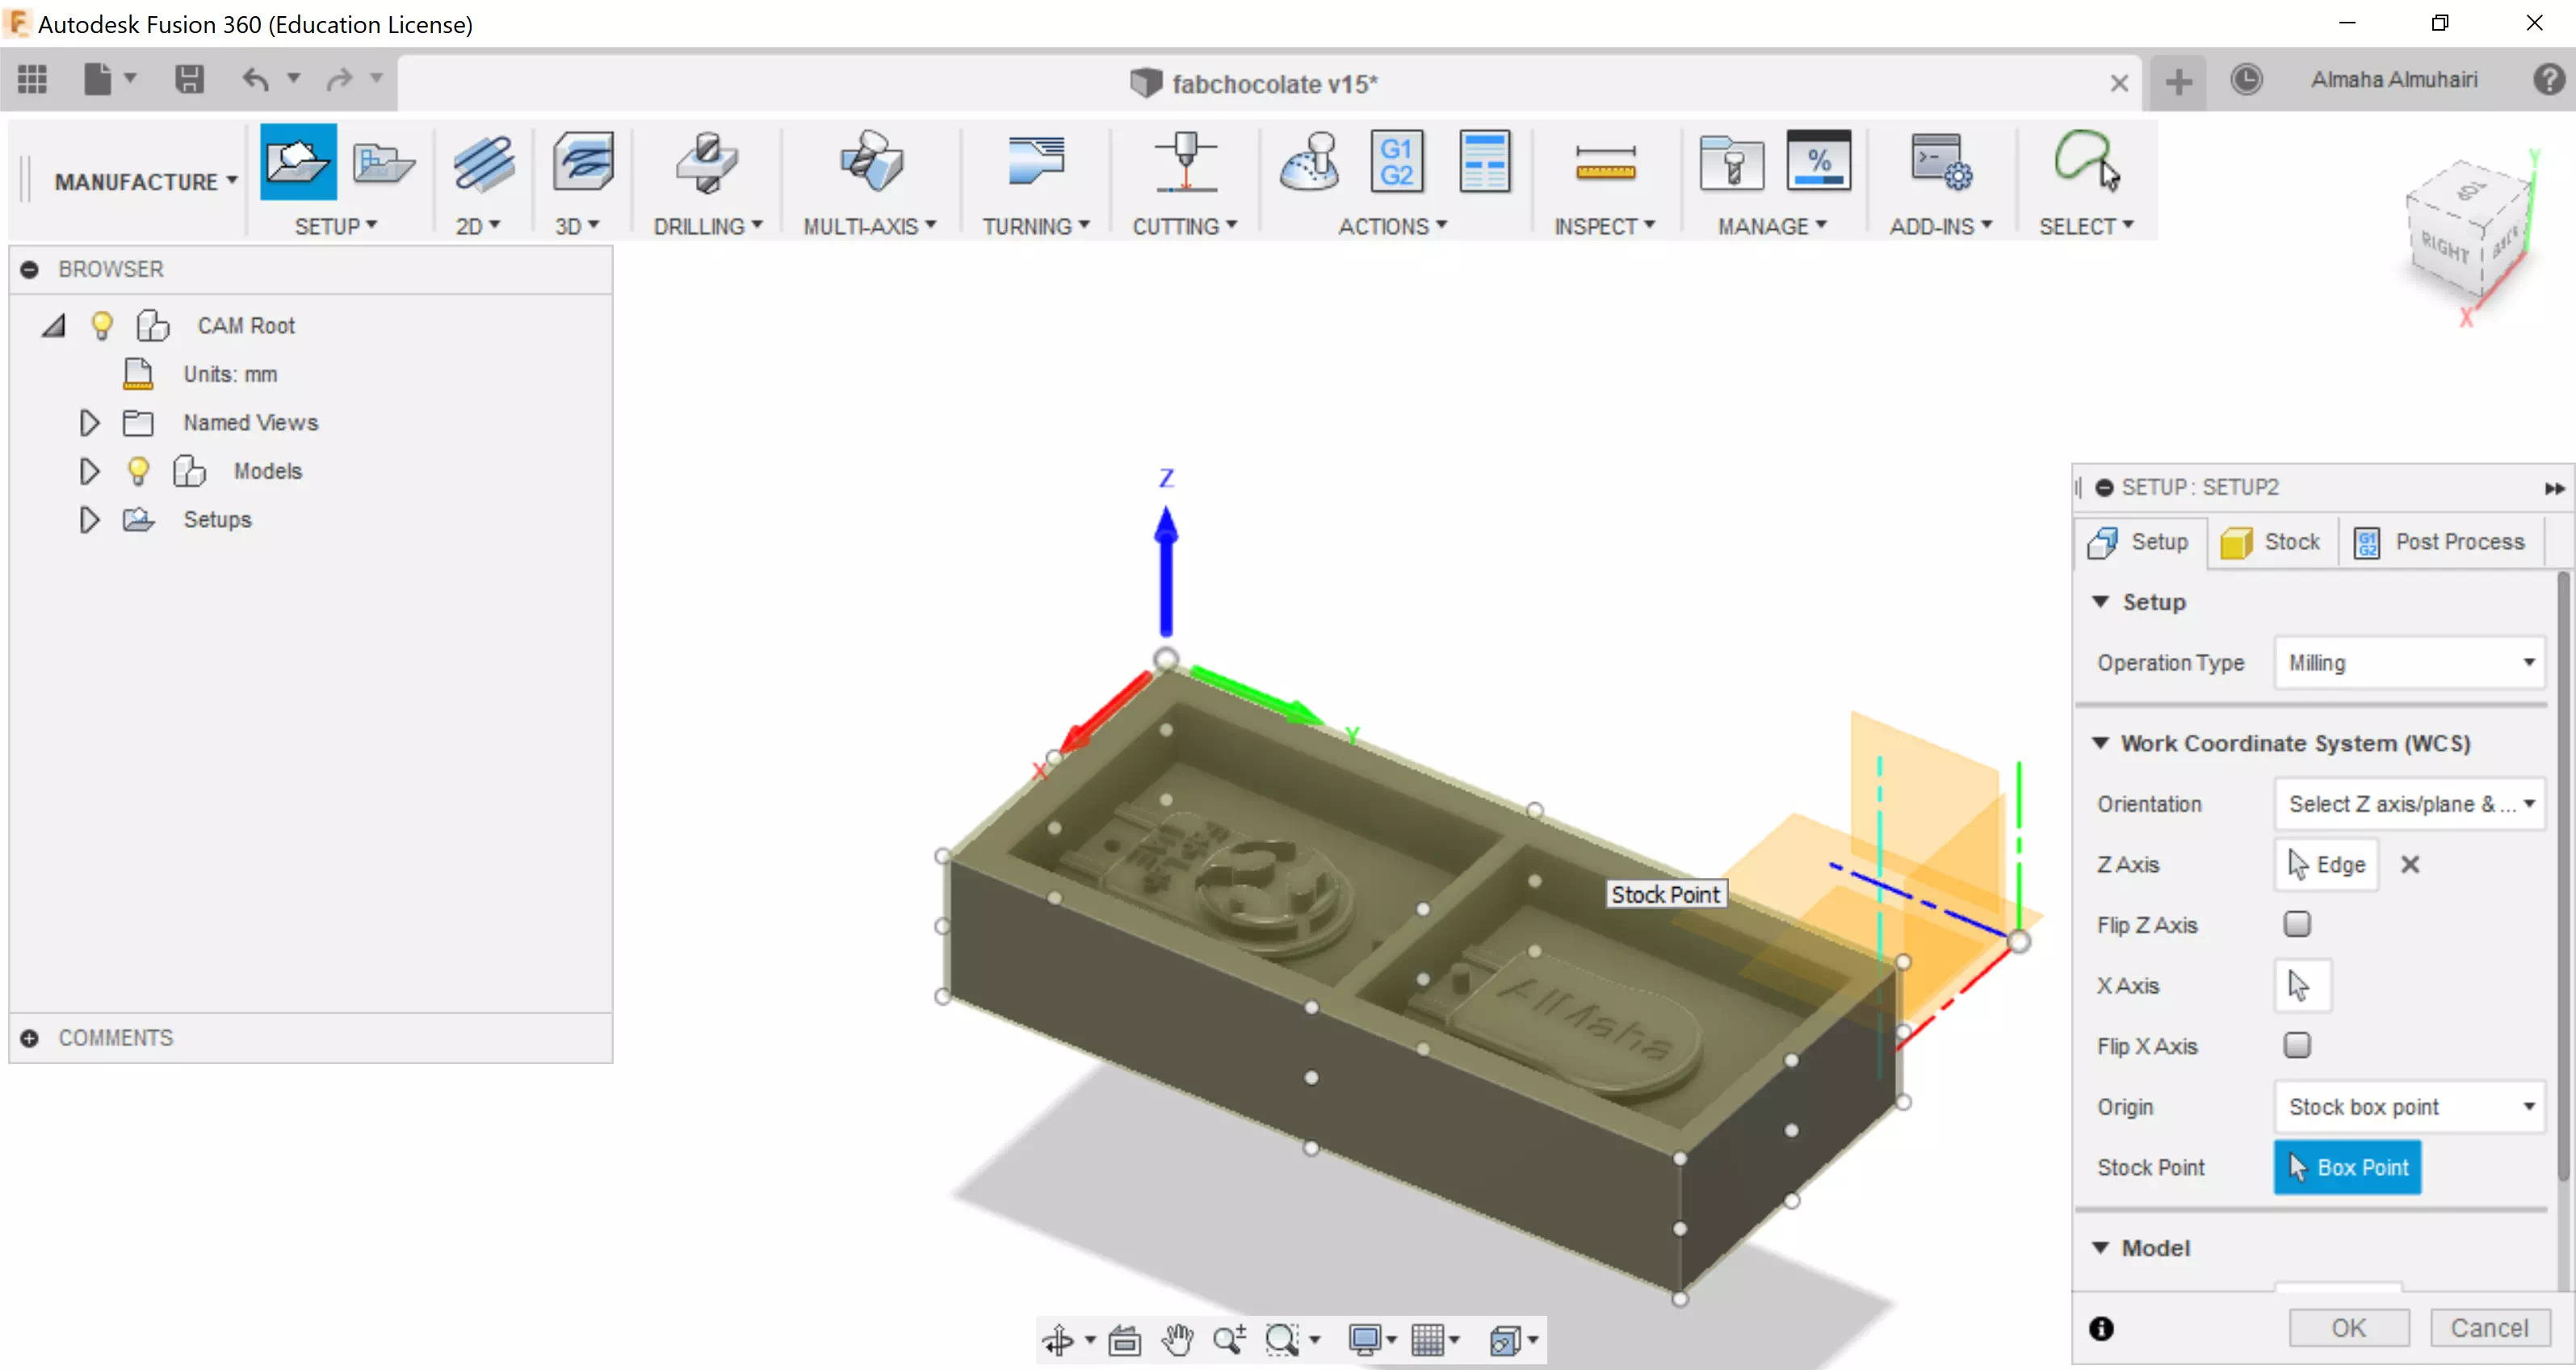2576x1370 pixels.
Task: Click the Post Process G1 G2 icon
Action: 1396,162
